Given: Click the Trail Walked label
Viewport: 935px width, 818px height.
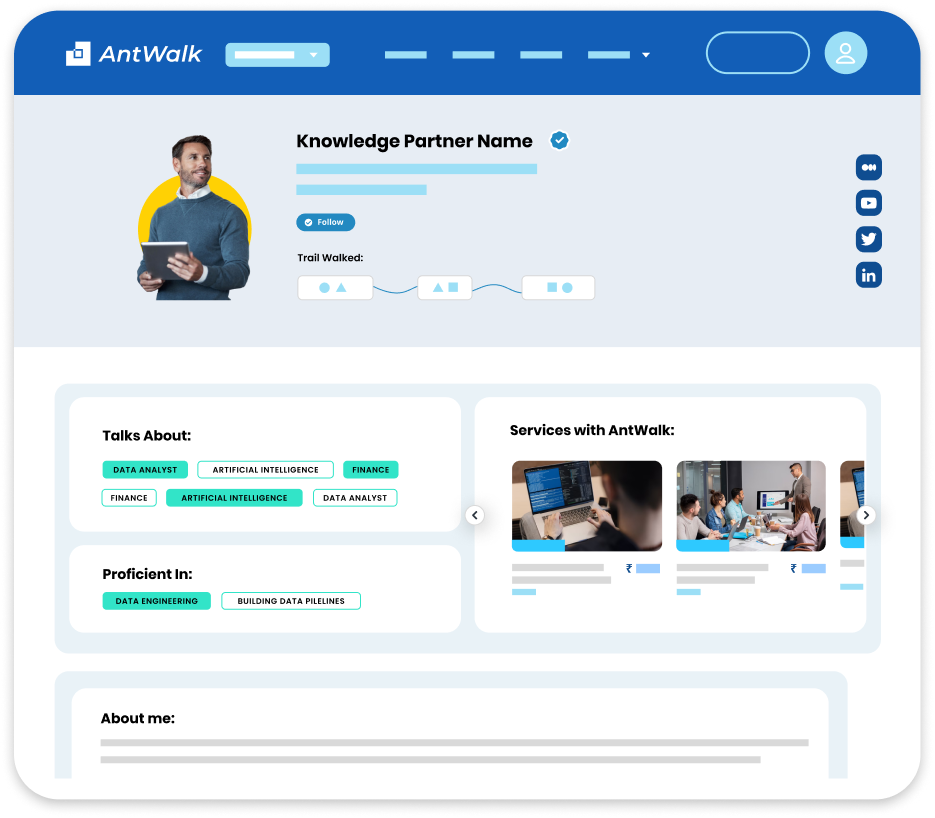Looking at the screenshot, I should tap(330, 258).
